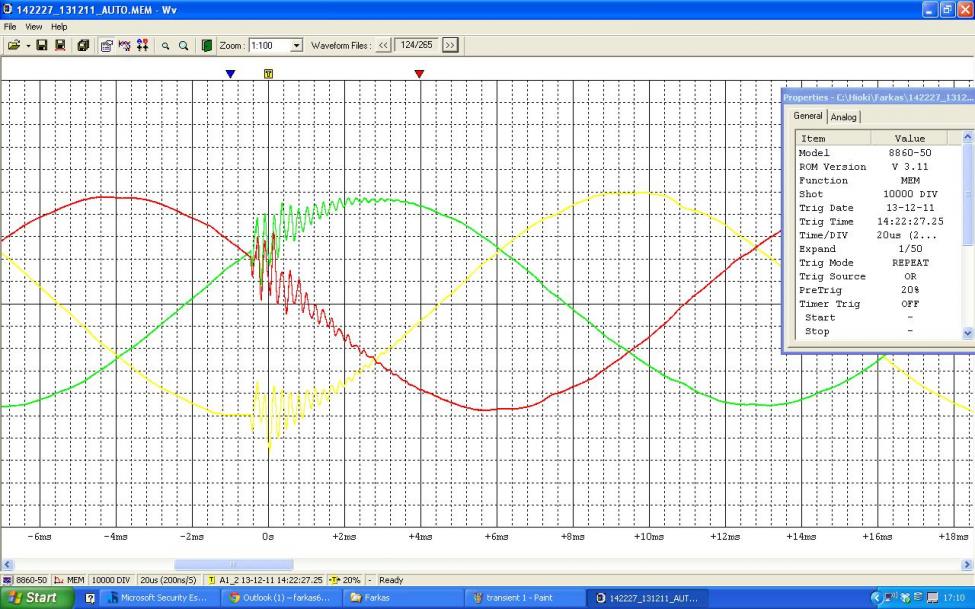Click the multi-page copy toolbar icon
This screenshot has height=609, width=975.
(83, 45)
